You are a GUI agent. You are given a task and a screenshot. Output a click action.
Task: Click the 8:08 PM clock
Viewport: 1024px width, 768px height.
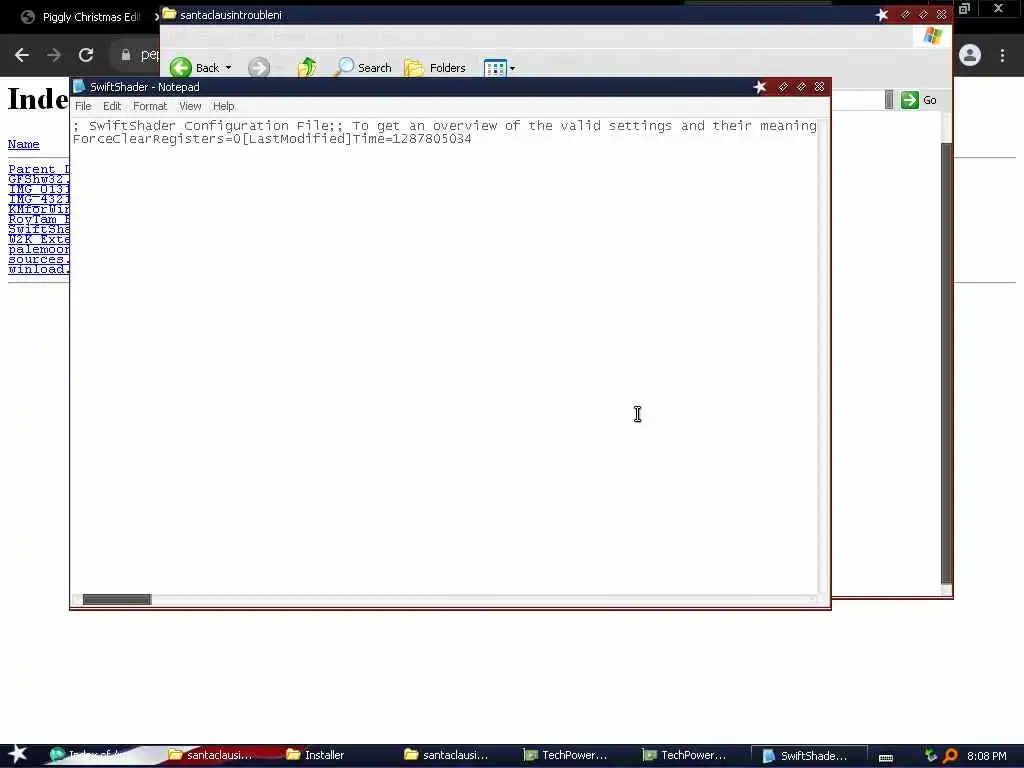click(987, 756)
